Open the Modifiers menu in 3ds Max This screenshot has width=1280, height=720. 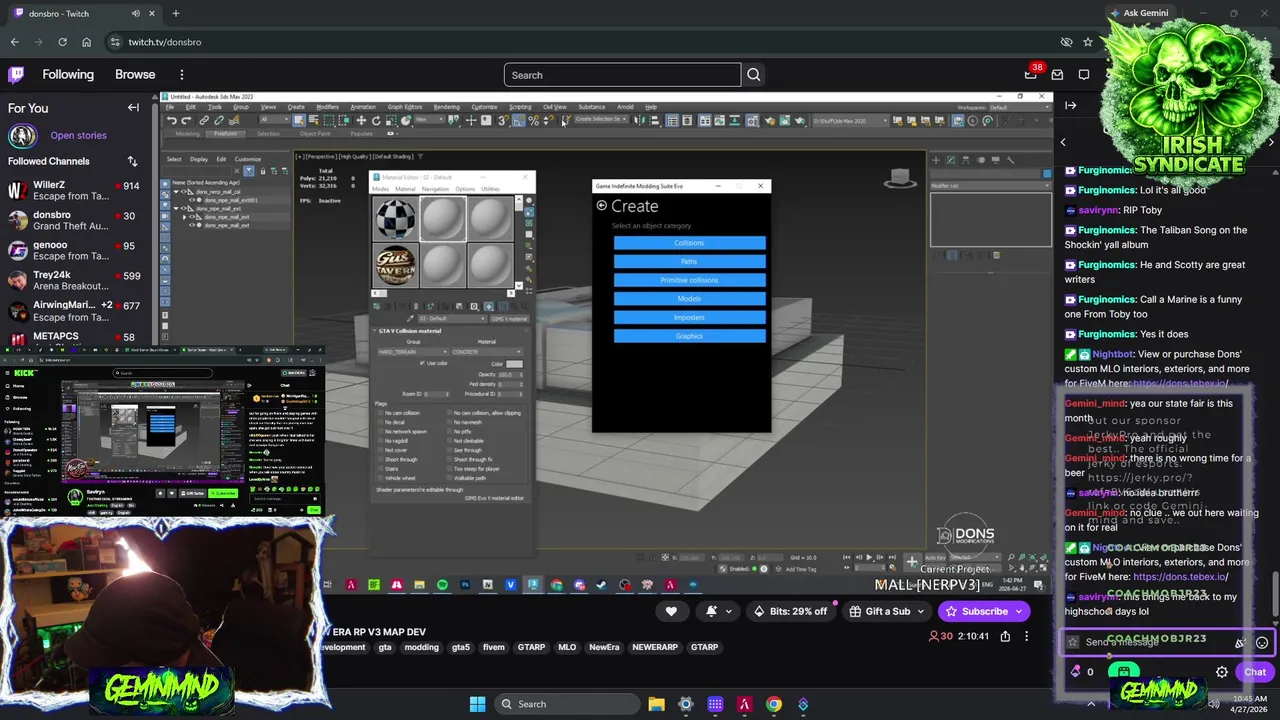click(327, 107)
